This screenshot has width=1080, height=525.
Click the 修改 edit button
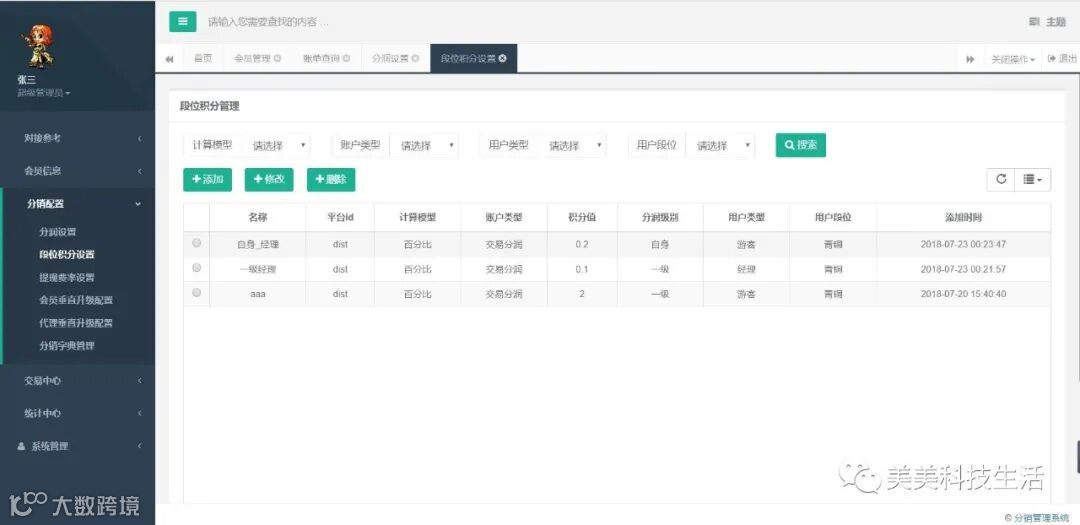(269, 179)
